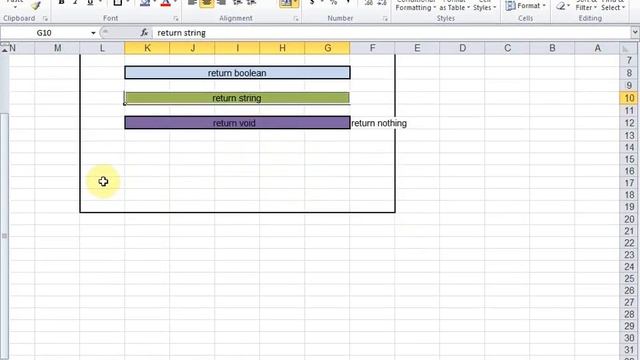Open the Merge & Center dropdown arrow
Image resolution: width=640 pixels, height=360 pixels.
tap(295, 3)
